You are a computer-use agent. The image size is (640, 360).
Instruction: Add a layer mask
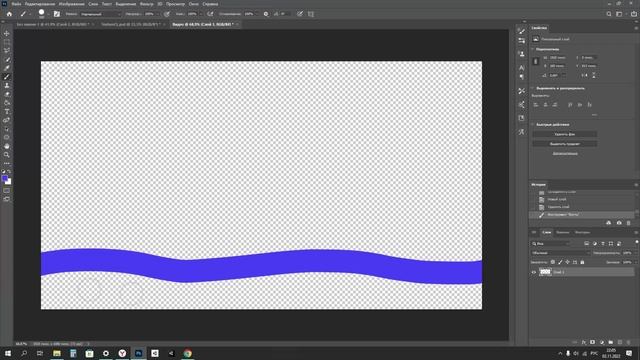click(593, 342)
